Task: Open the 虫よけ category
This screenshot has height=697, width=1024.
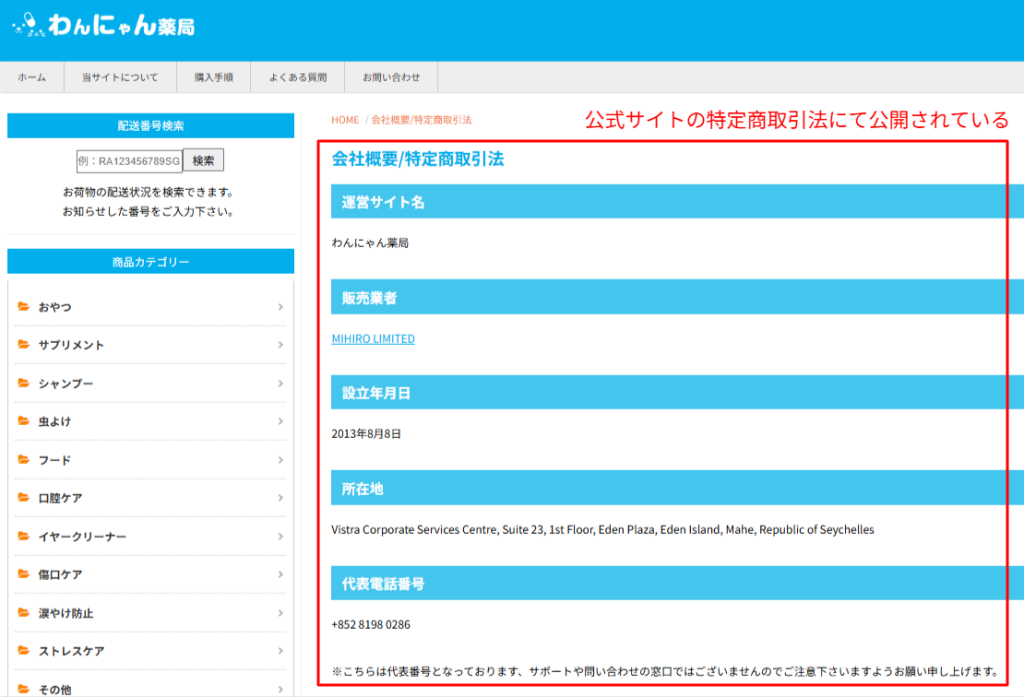Action: point(150,421)
